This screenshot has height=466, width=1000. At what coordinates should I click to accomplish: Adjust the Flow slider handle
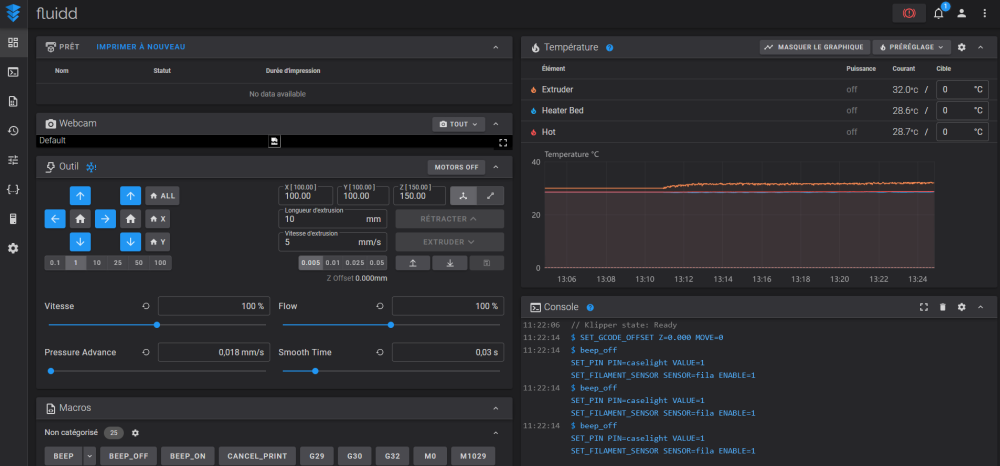coord(391,325)
